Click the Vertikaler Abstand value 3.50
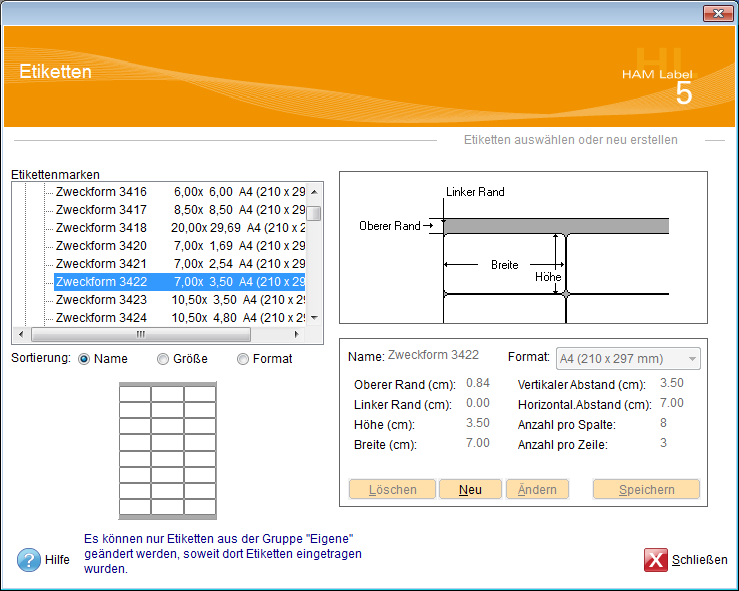 [672, 383]
